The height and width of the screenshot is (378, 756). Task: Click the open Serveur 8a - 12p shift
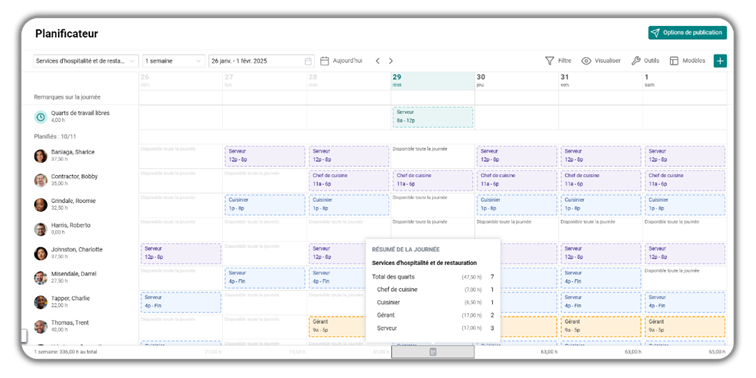tap(432, 117)
